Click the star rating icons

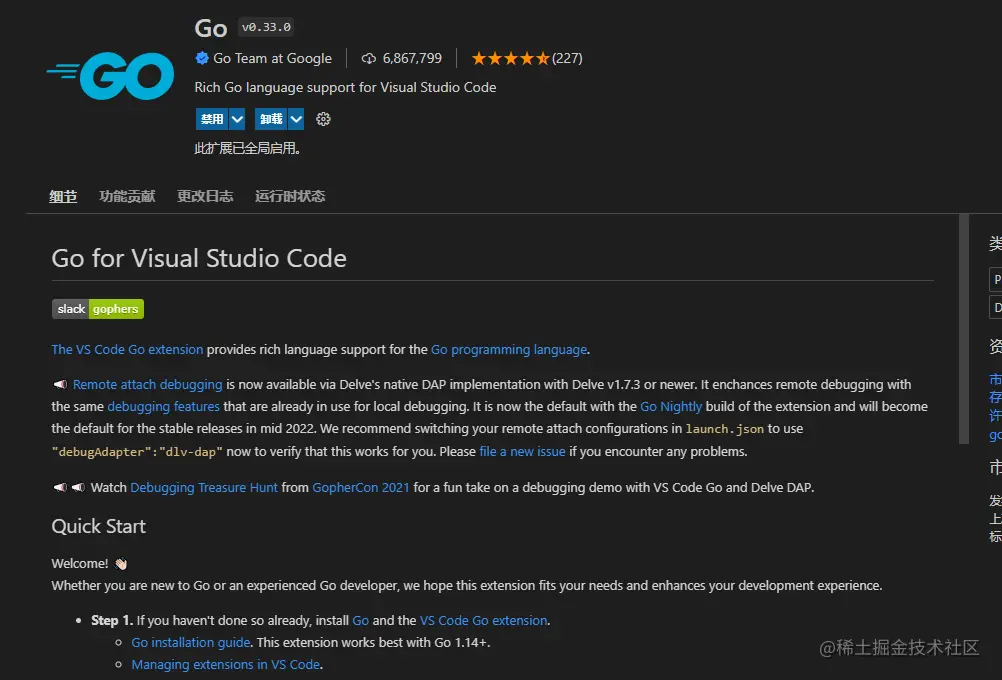510,58
